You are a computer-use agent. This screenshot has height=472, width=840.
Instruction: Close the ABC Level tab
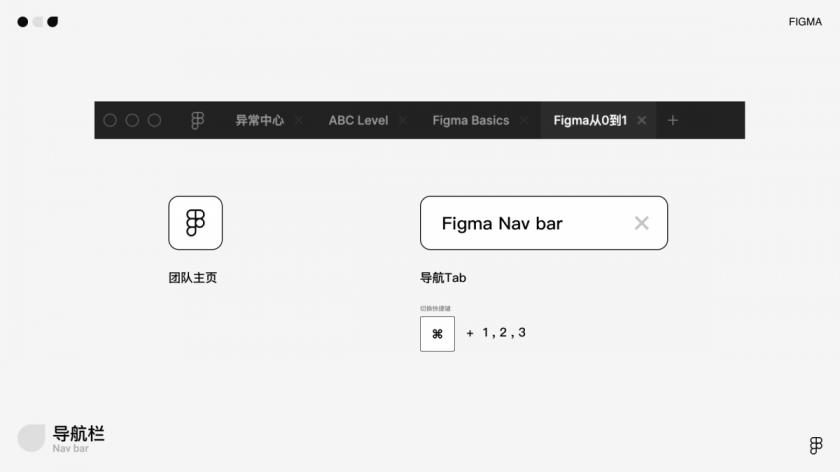[x=403, y=121]
